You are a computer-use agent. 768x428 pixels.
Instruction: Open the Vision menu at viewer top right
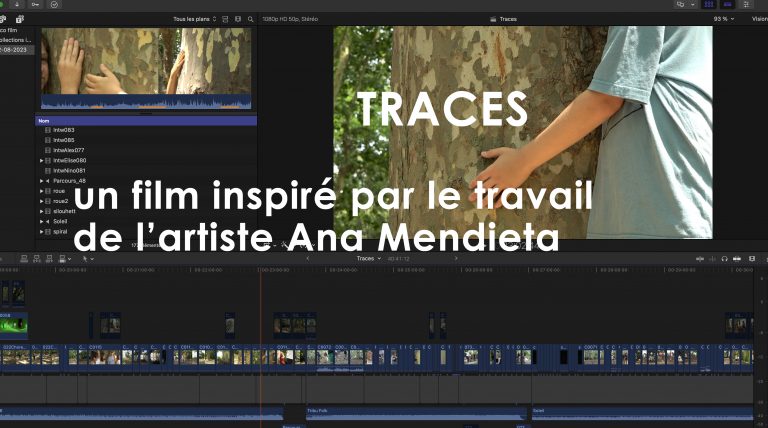pos(758,19)
